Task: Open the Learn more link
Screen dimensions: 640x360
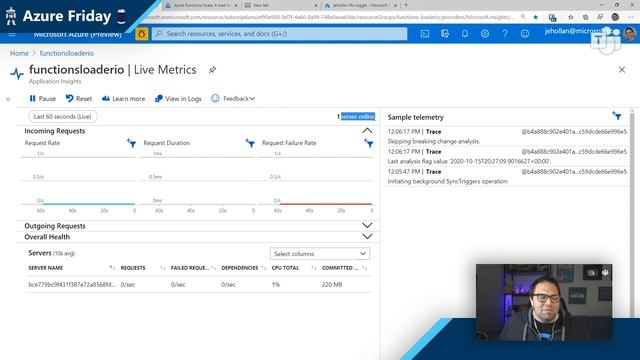Action: (x=123, y=98)
